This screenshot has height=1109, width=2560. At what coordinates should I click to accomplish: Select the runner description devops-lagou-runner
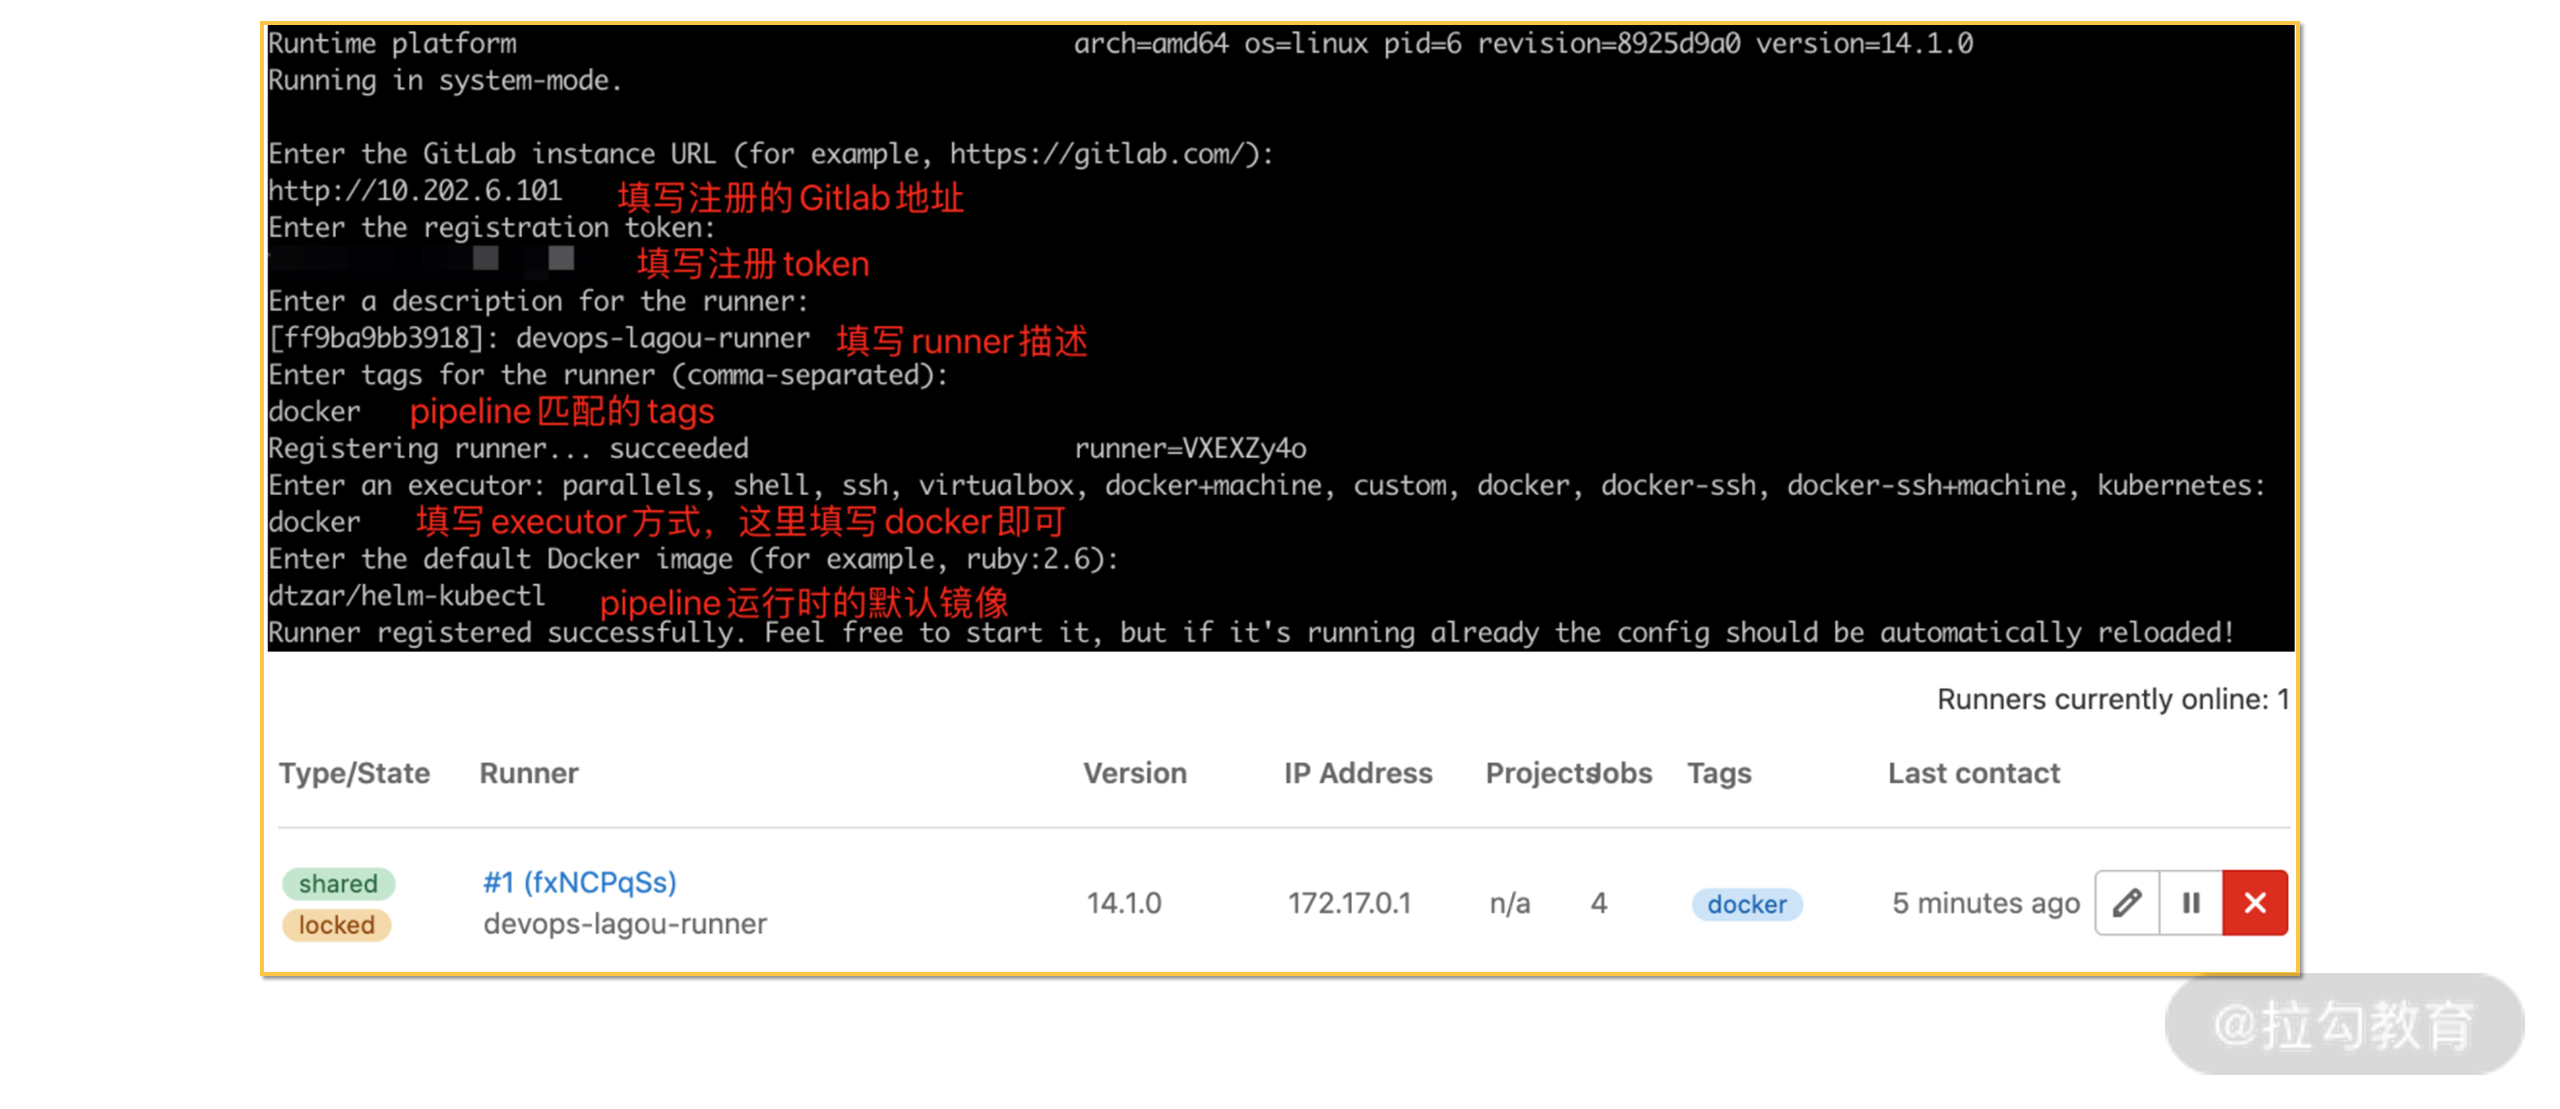tap(625, 923)
